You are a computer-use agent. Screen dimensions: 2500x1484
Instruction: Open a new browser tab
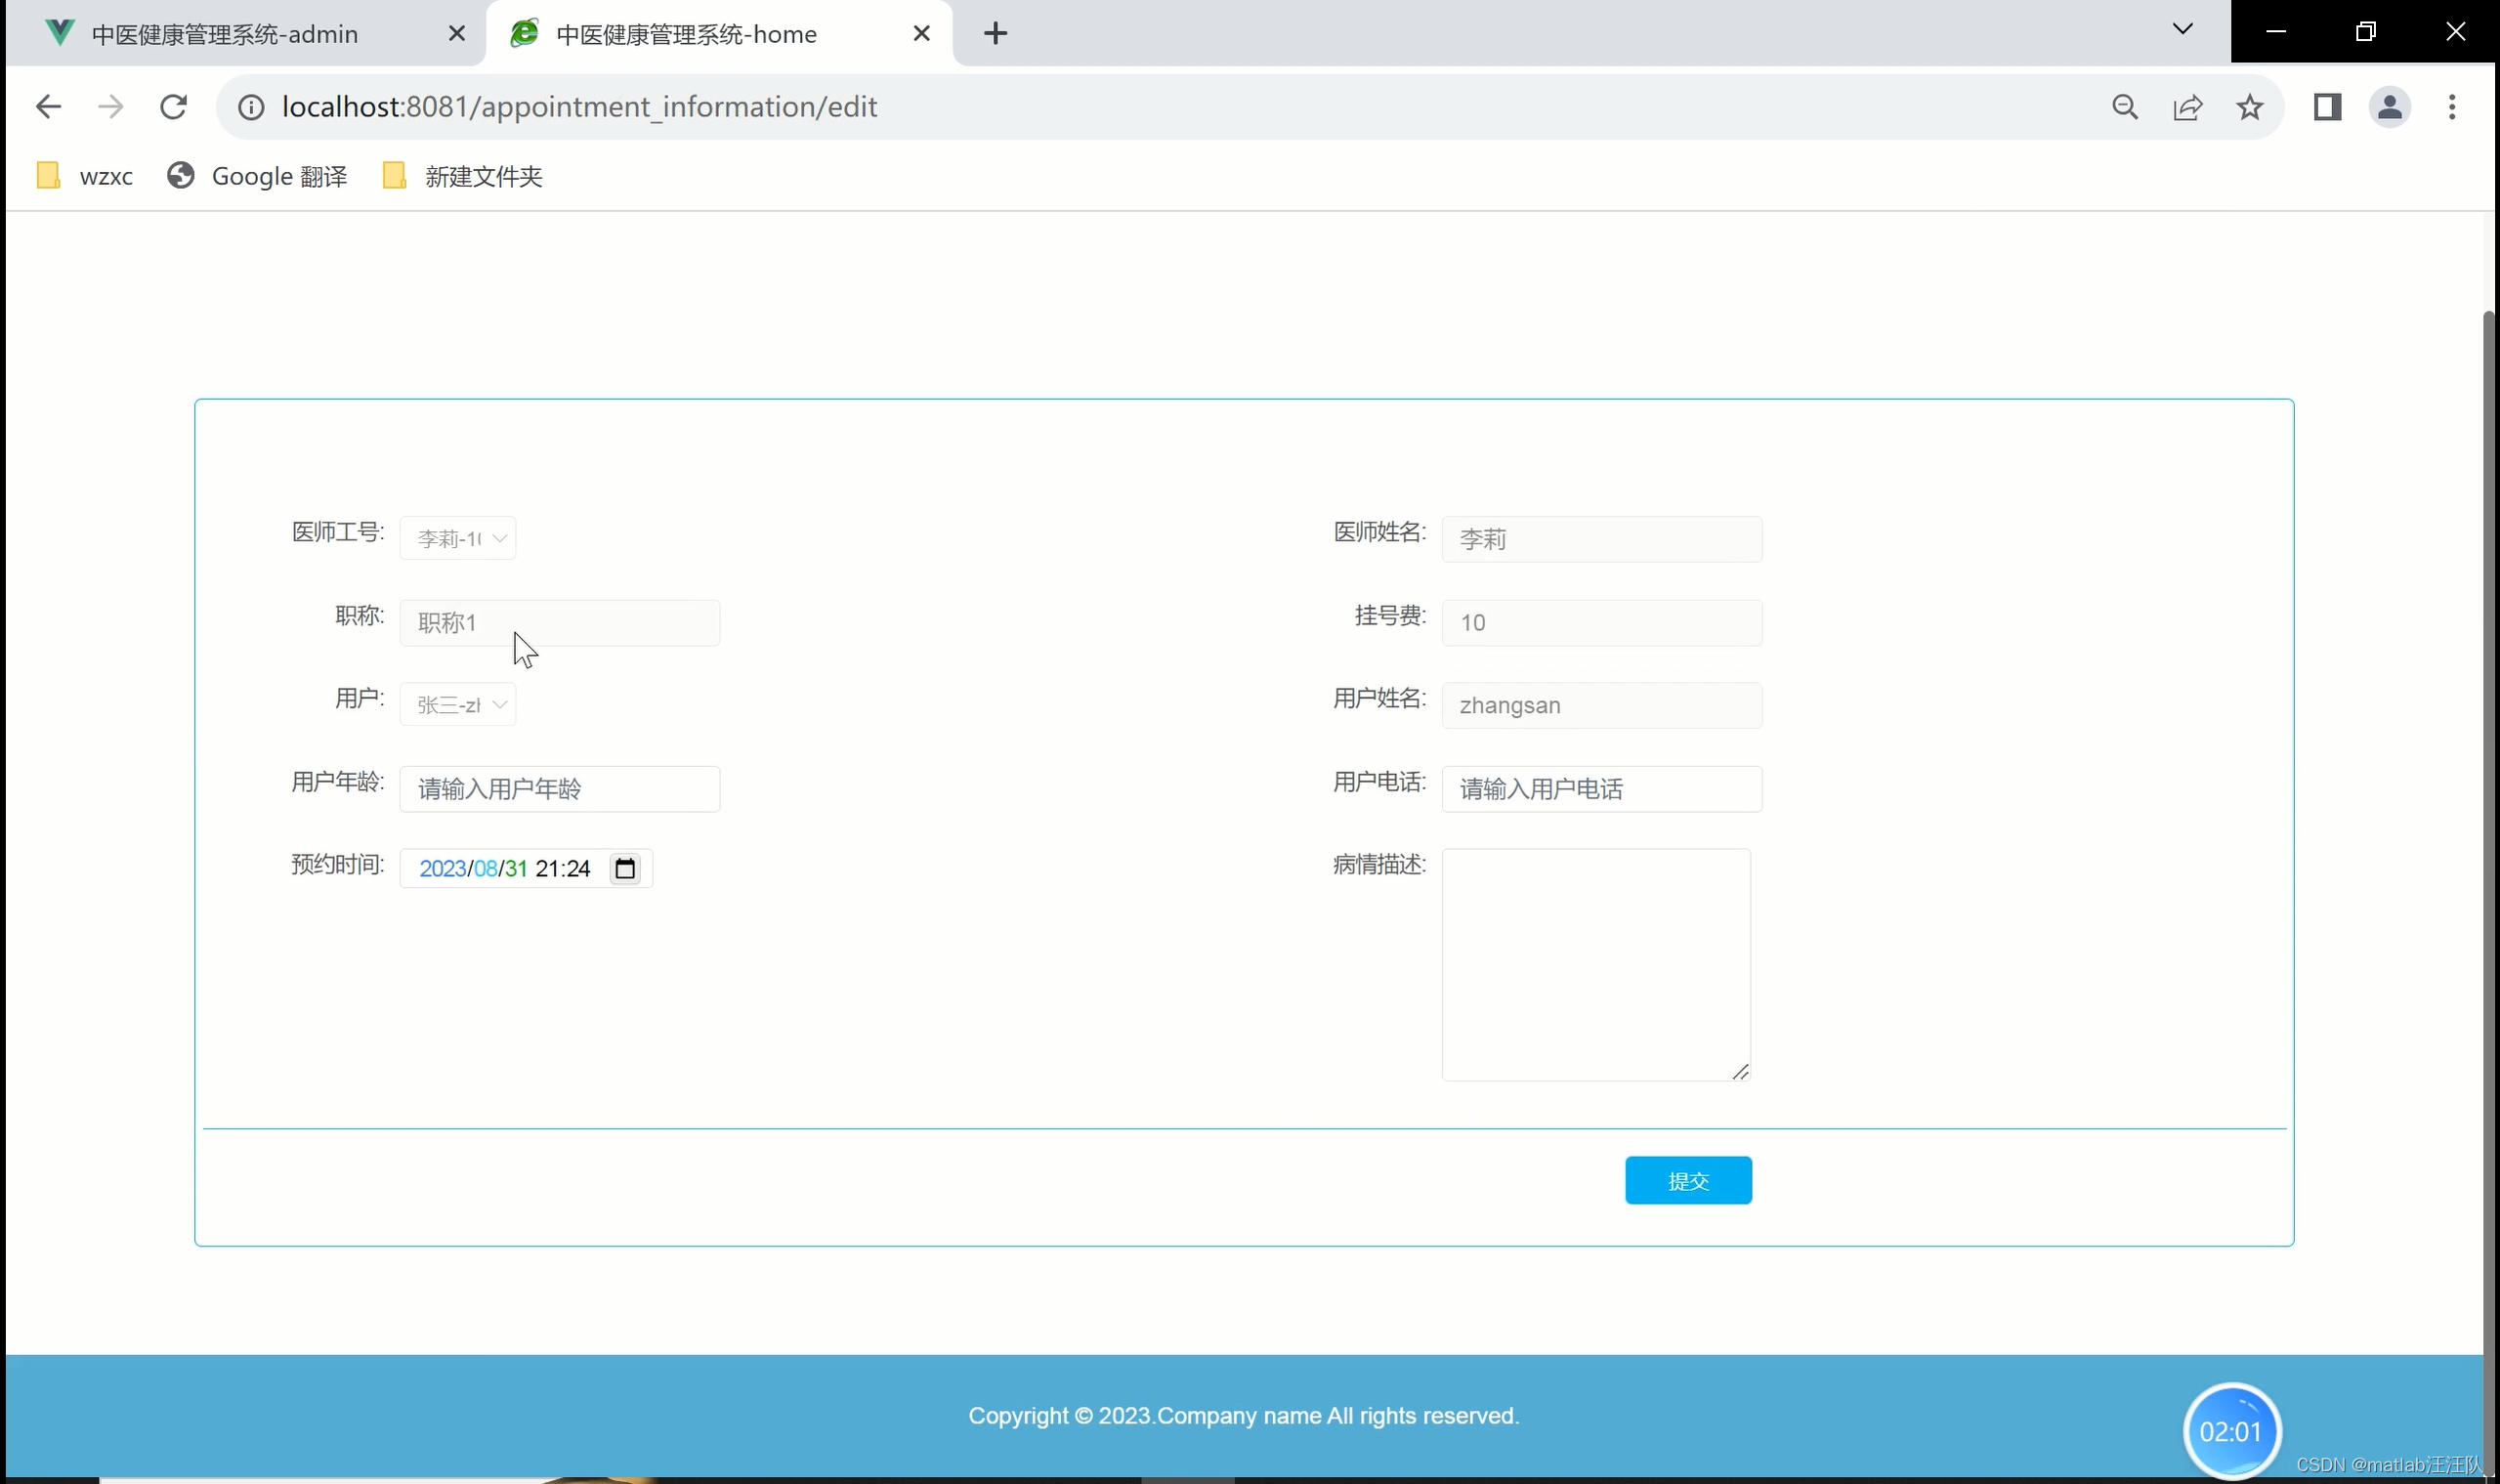point(995,34)
